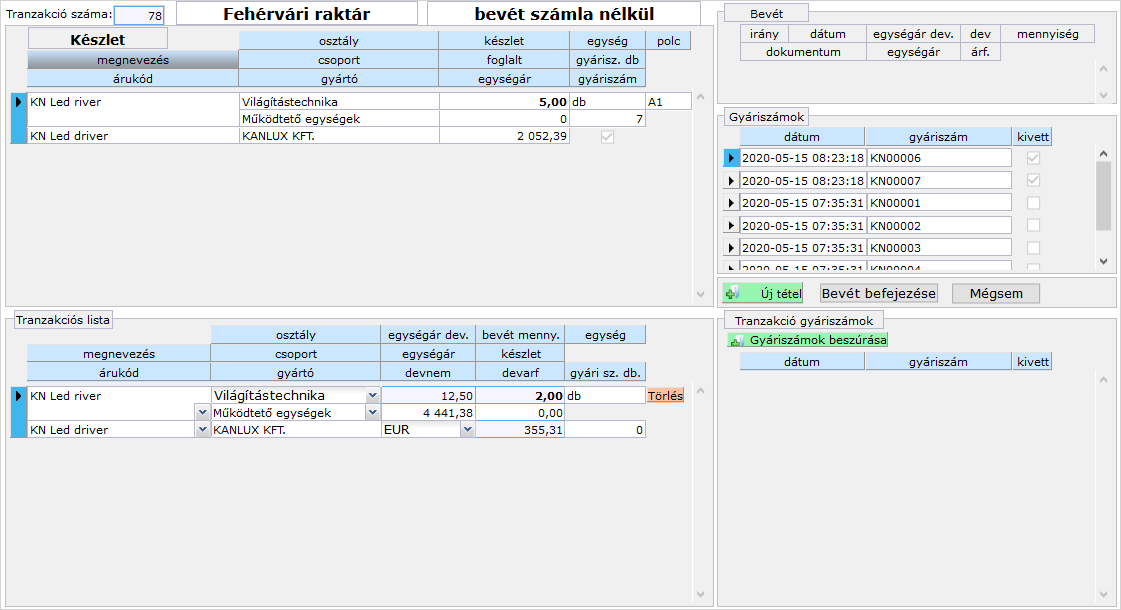Select the row marker arrow for KN00002
Image resolution: width=1121 pixels, height=610 pixels.
tap(730, 226)
